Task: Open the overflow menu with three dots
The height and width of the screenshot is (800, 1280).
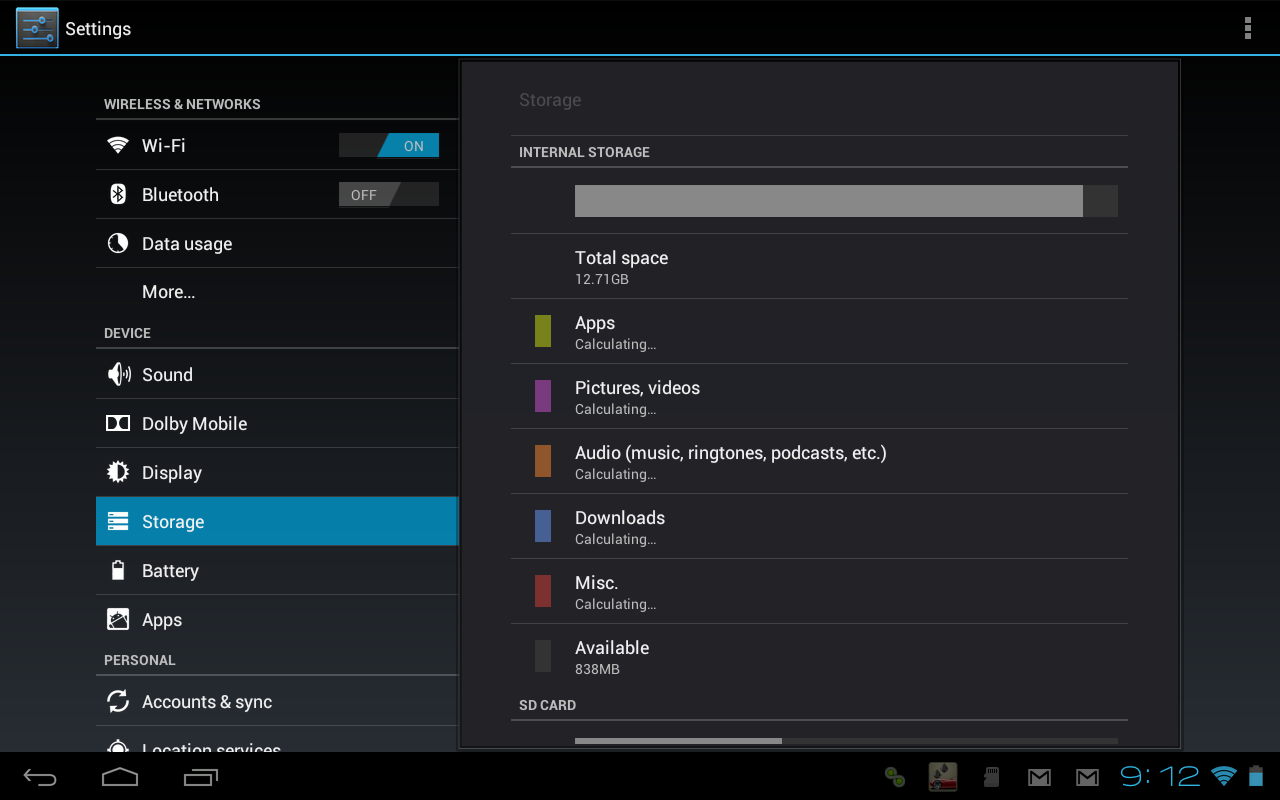Action: tap(1247, 28)
